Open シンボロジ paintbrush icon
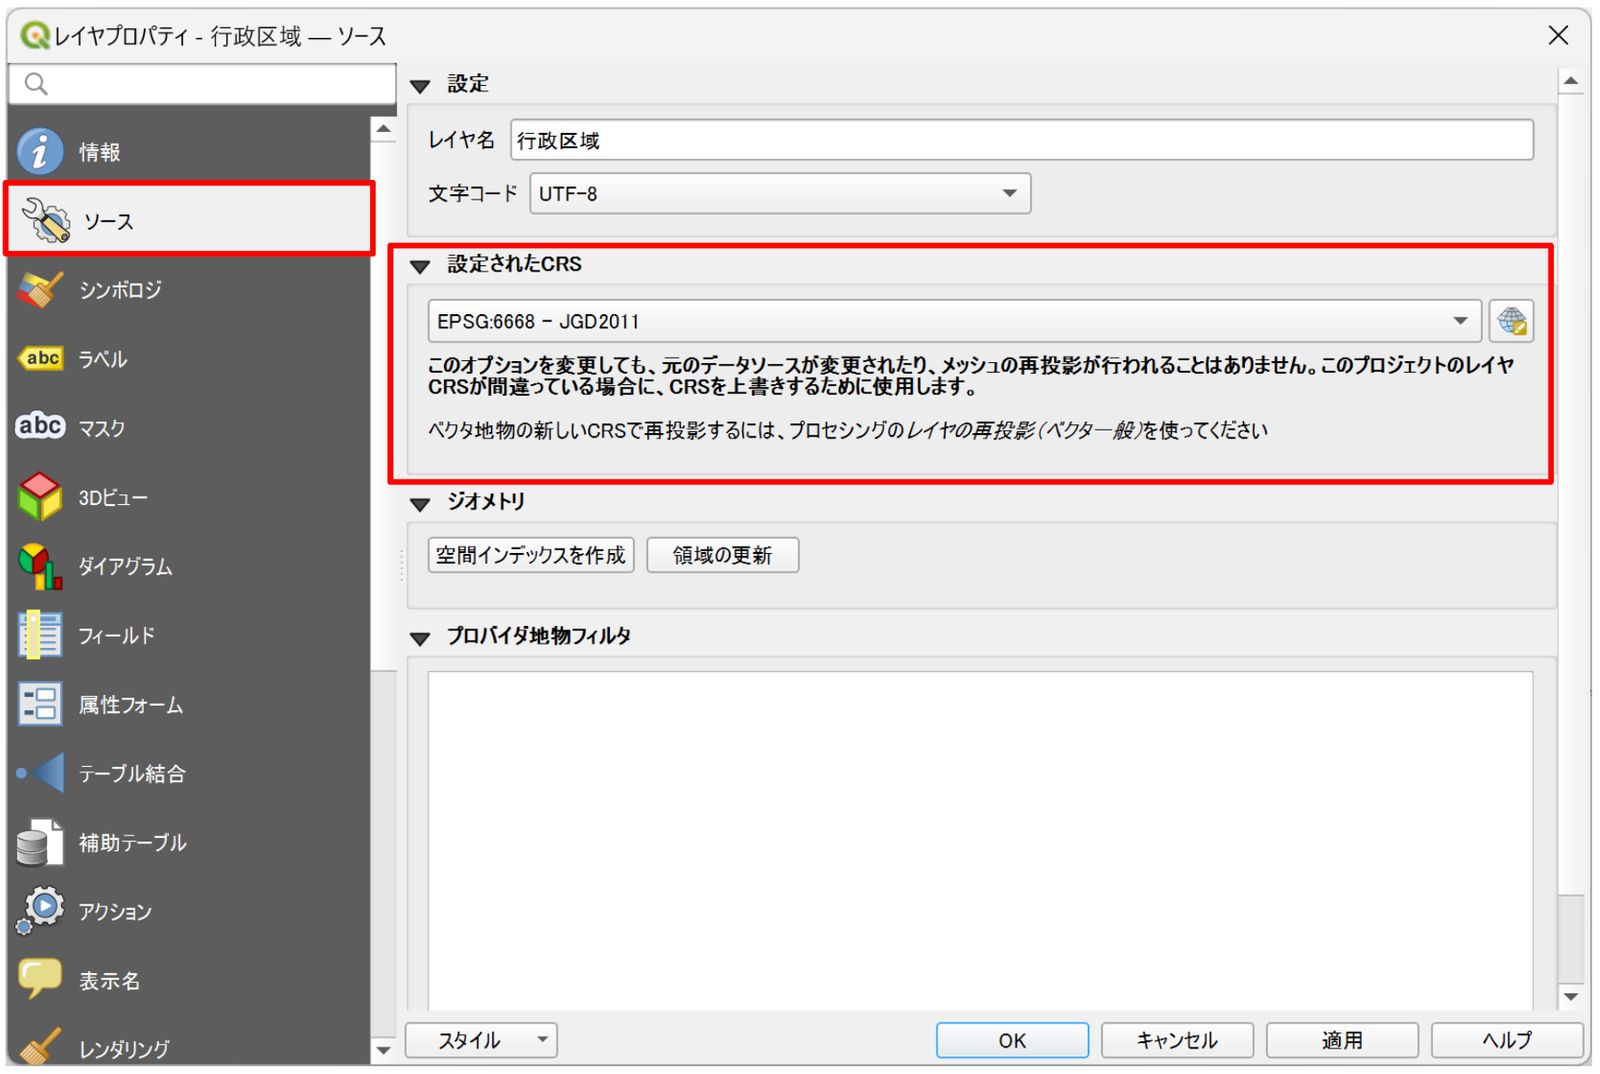This screenshot has width=1600, height=1074. [40, 290]
